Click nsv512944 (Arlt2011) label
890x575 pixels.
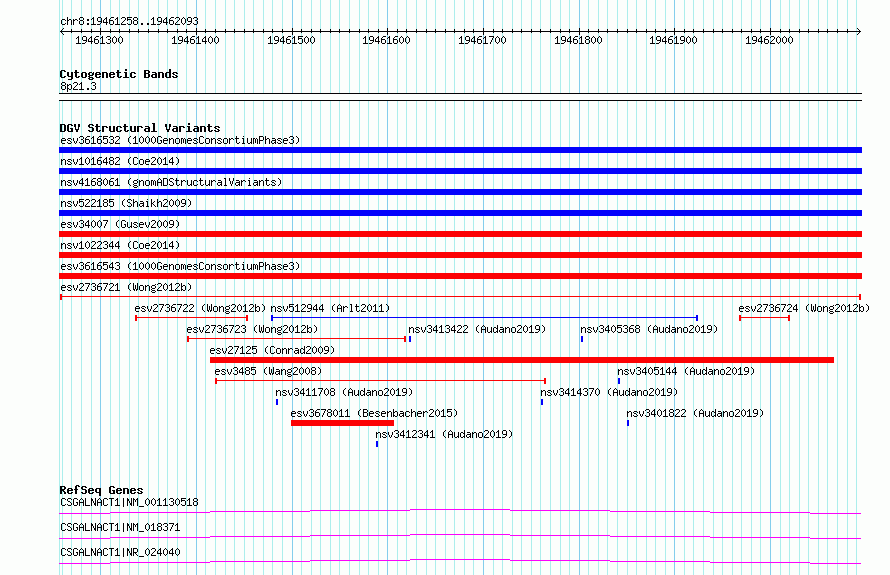pos(330,308)
